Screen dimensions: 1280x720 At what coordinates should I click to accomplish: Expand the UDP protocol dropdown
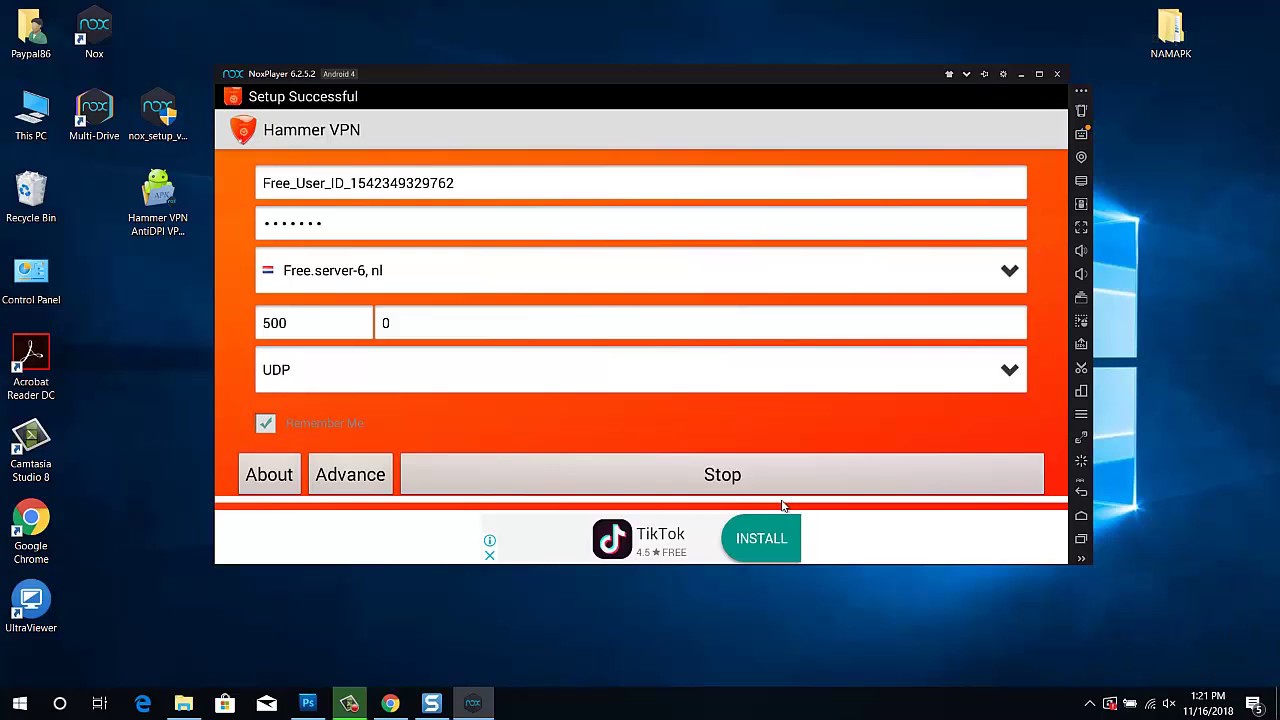tap(641, 370)
